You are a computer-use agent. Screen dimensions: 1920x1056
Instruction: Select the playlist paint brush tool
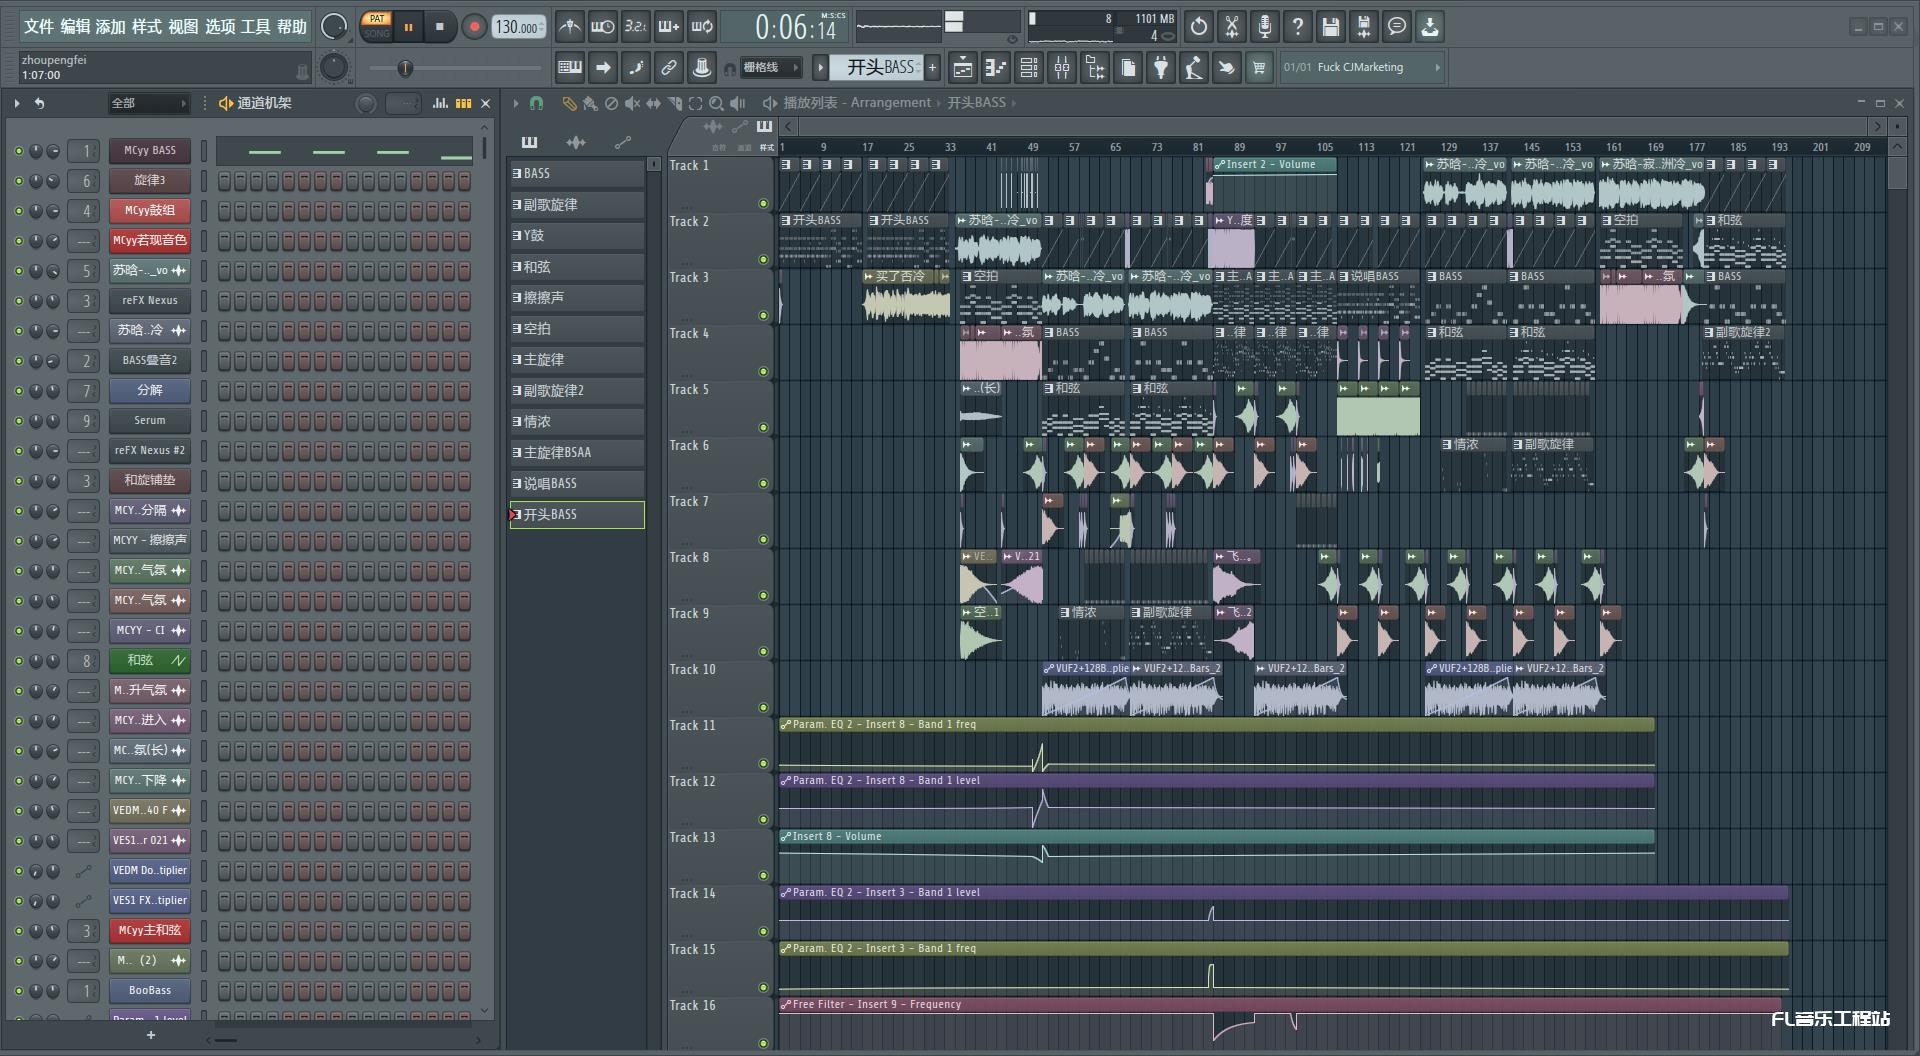pyautogui.click(x=590, y=103)
